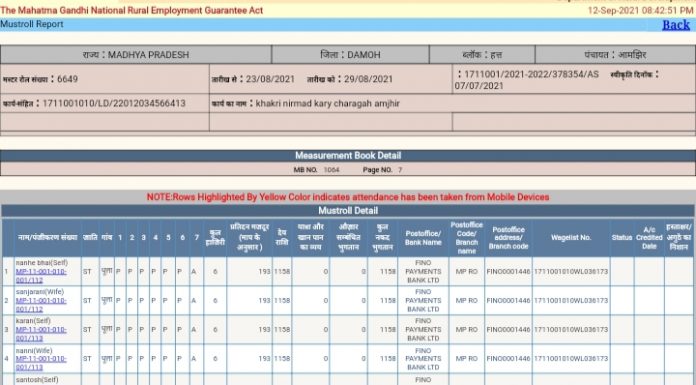Open sanjarani's registration number link
The height and width of the screenshot is (385, 696).
(41, 305)
